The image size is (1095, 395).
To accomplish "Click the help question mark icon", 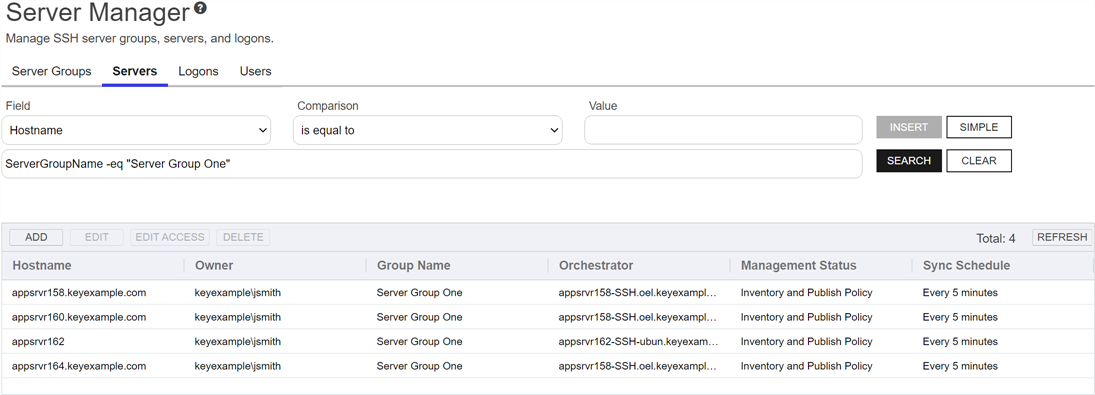I will [x=200, y=9].
